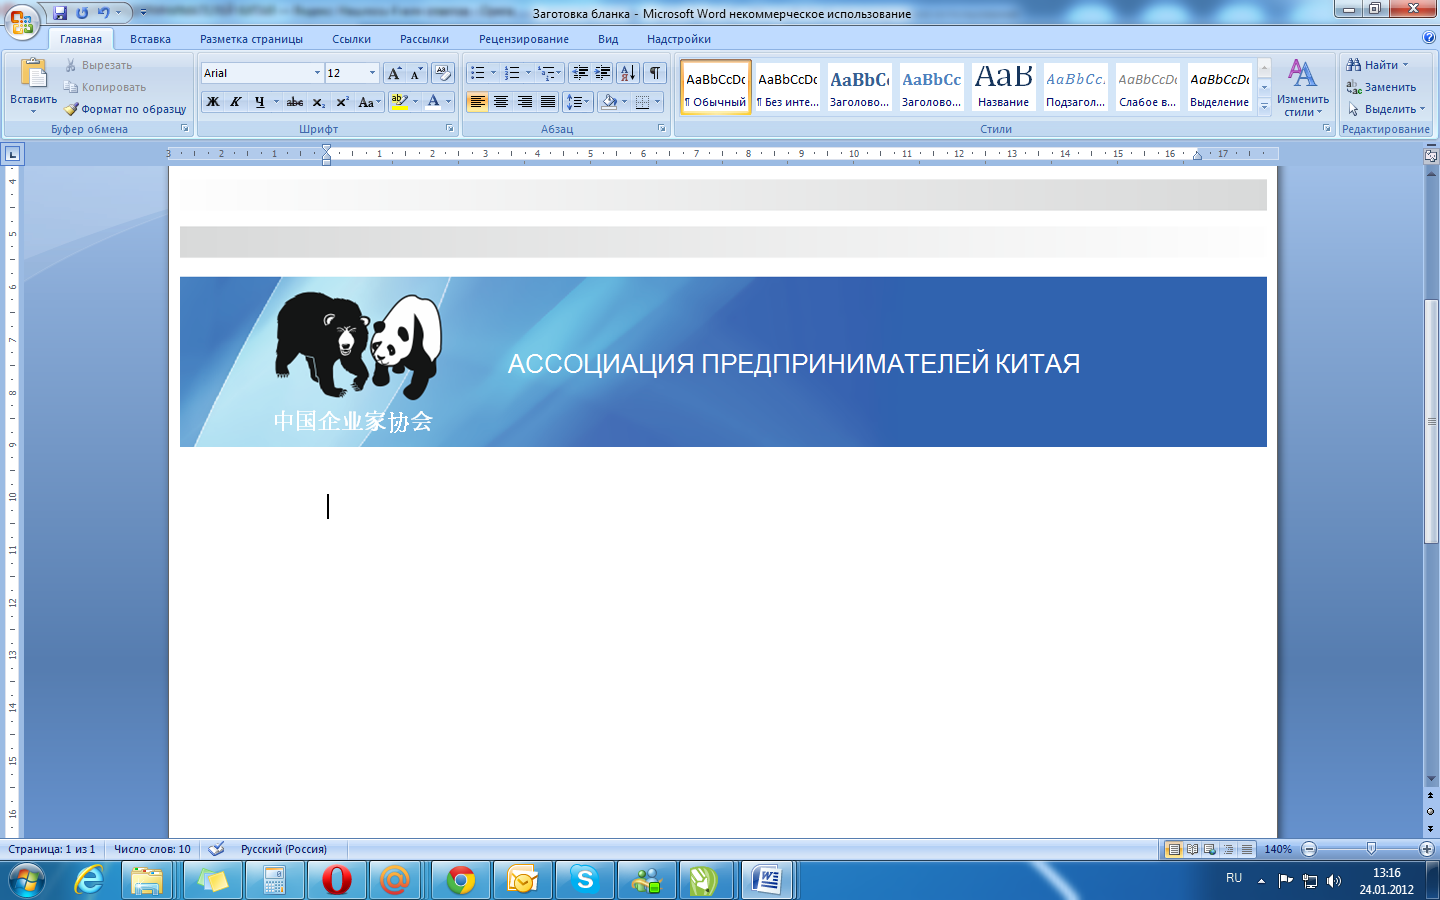Switch to Вид tab
The image size is (1440, 900).
click(608, 39)
